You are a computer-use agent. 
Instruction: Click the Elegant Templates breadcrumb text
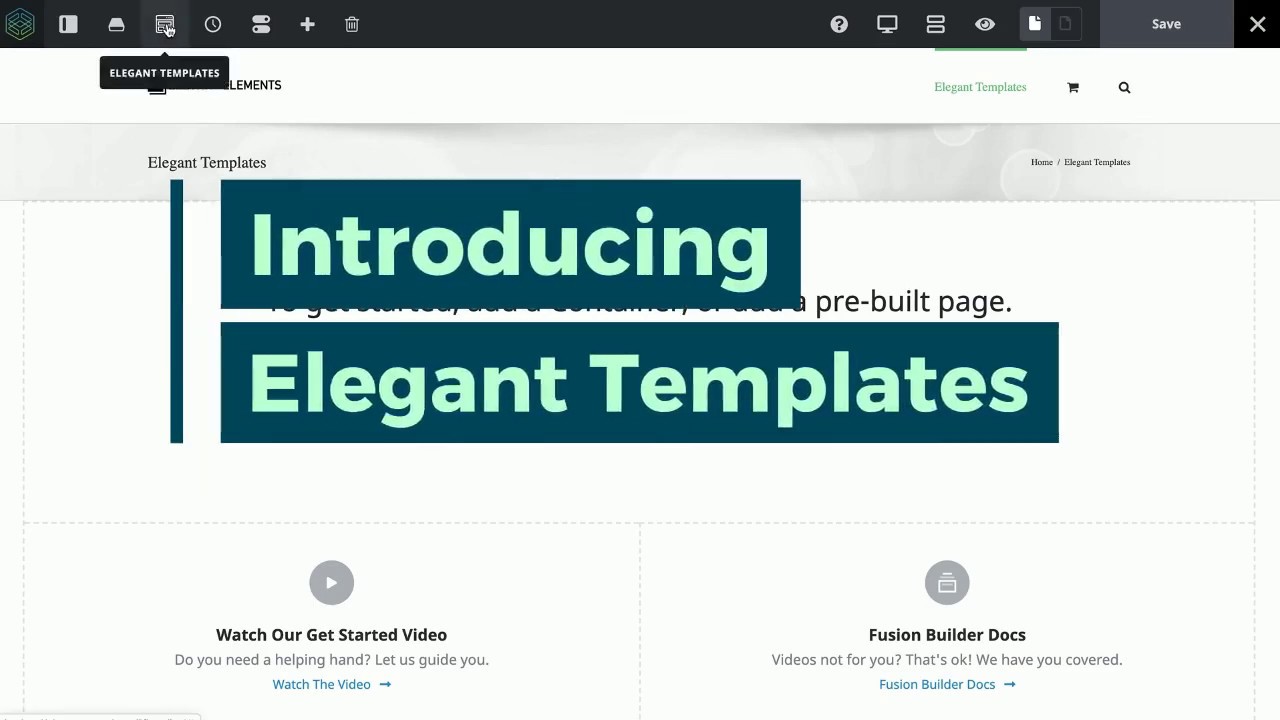tap(1097, 162)
